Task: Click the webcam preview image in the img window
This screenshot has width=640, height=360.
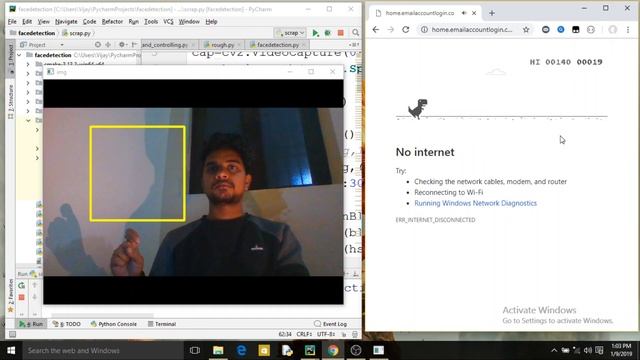Action: click(193, 192)
